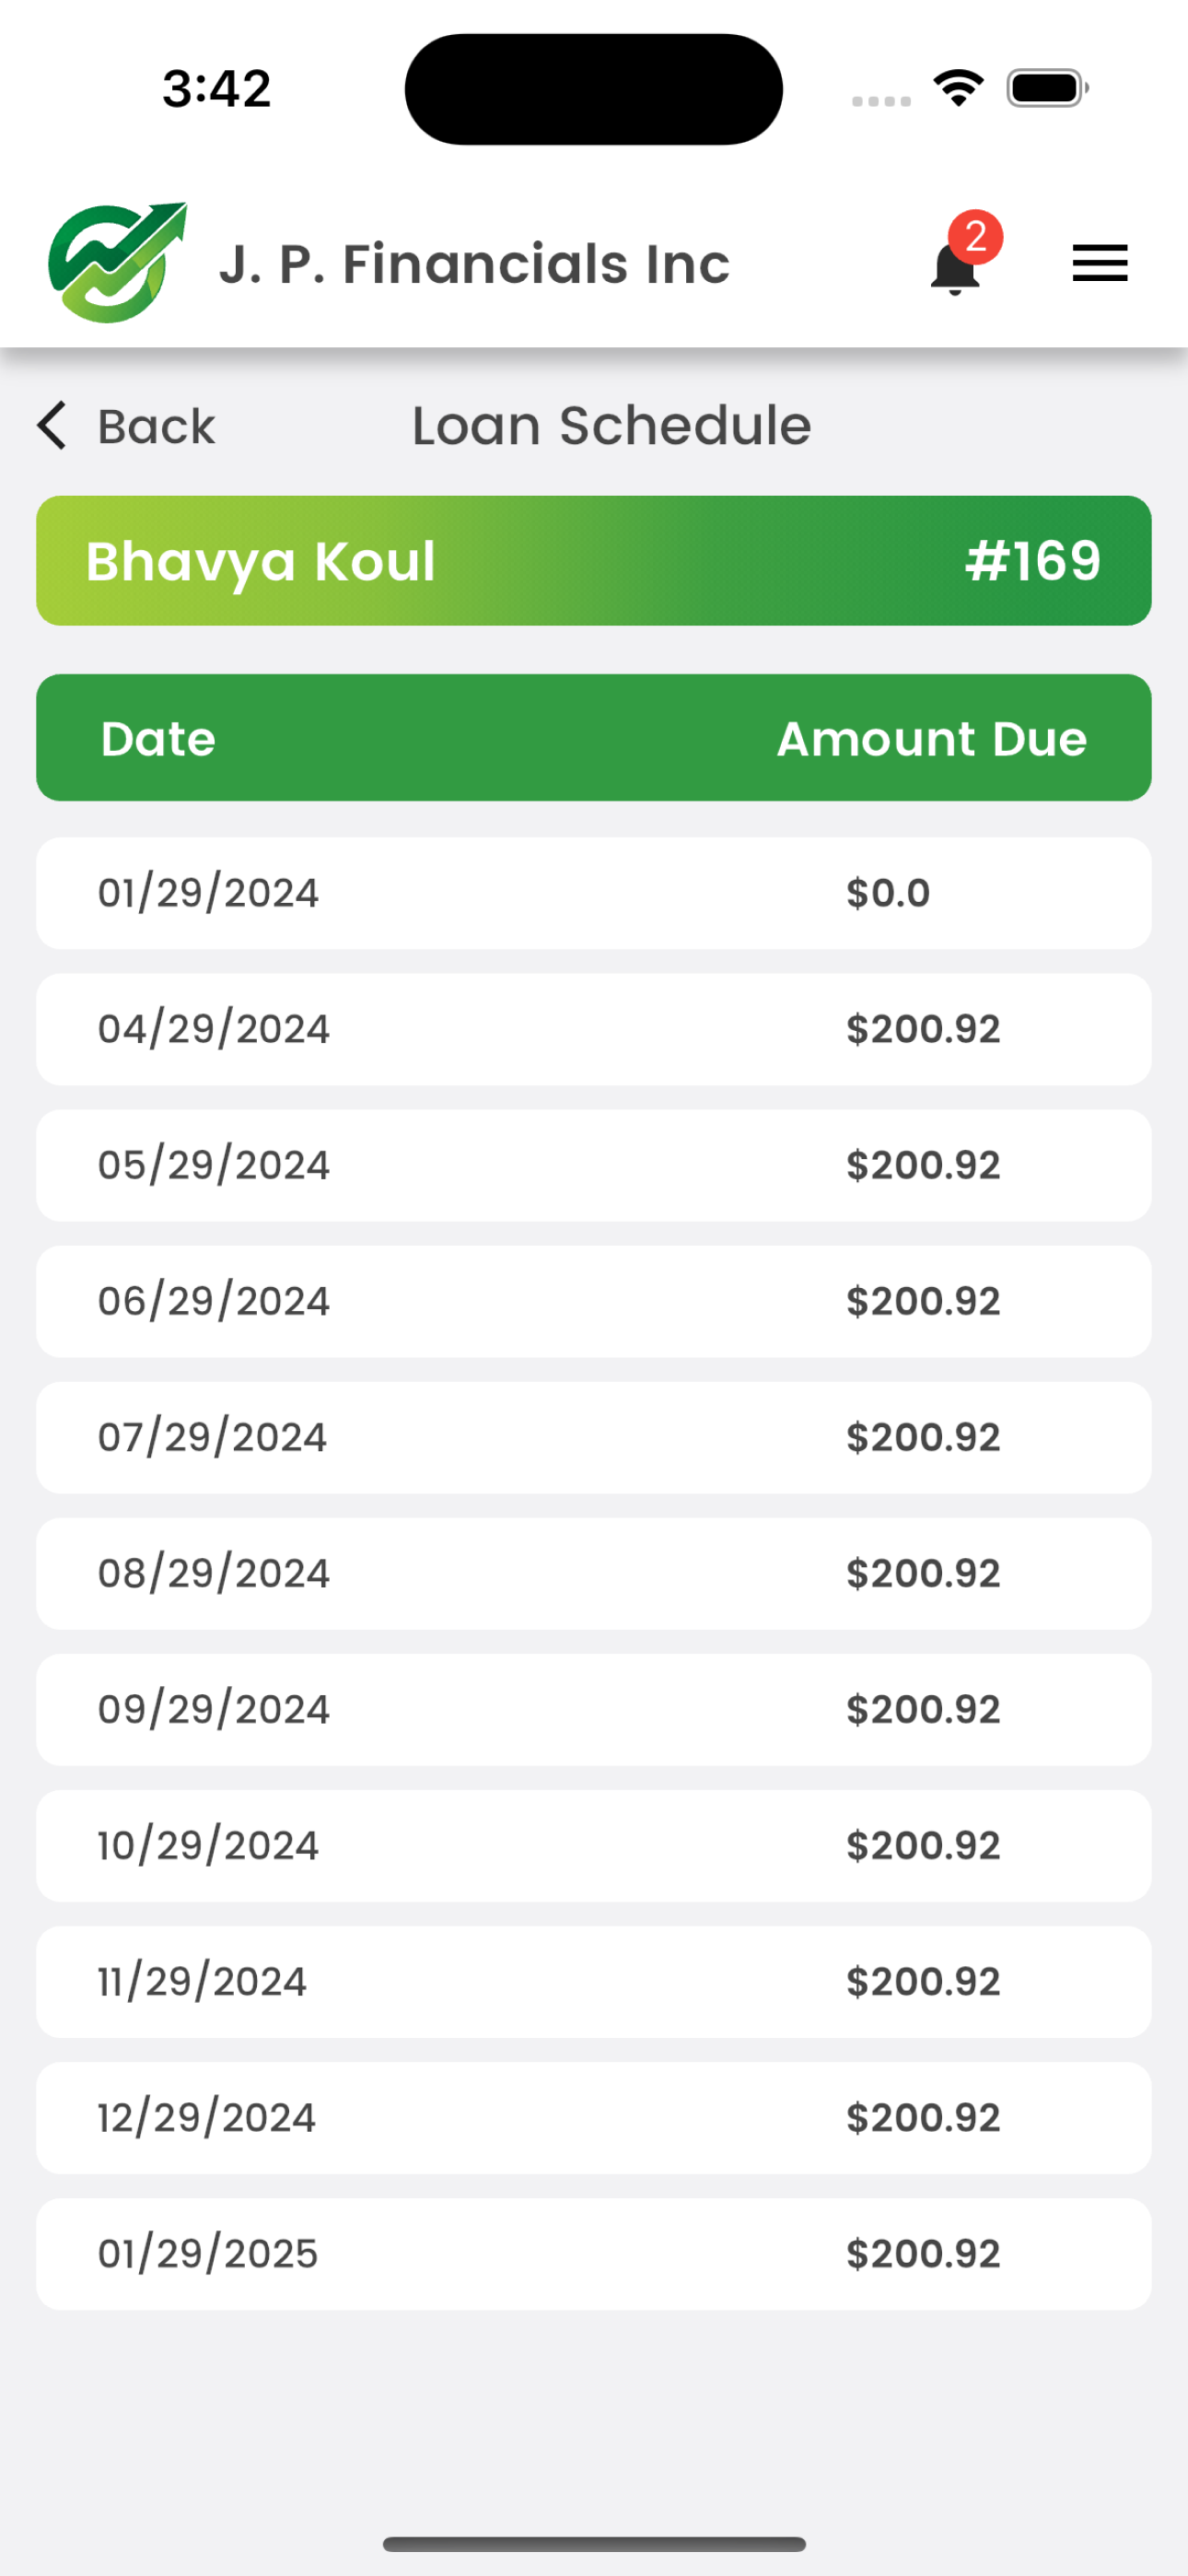1188x2576 pixels.
Task: Tap the J. P. Financials logo
Action: [117, 262]
